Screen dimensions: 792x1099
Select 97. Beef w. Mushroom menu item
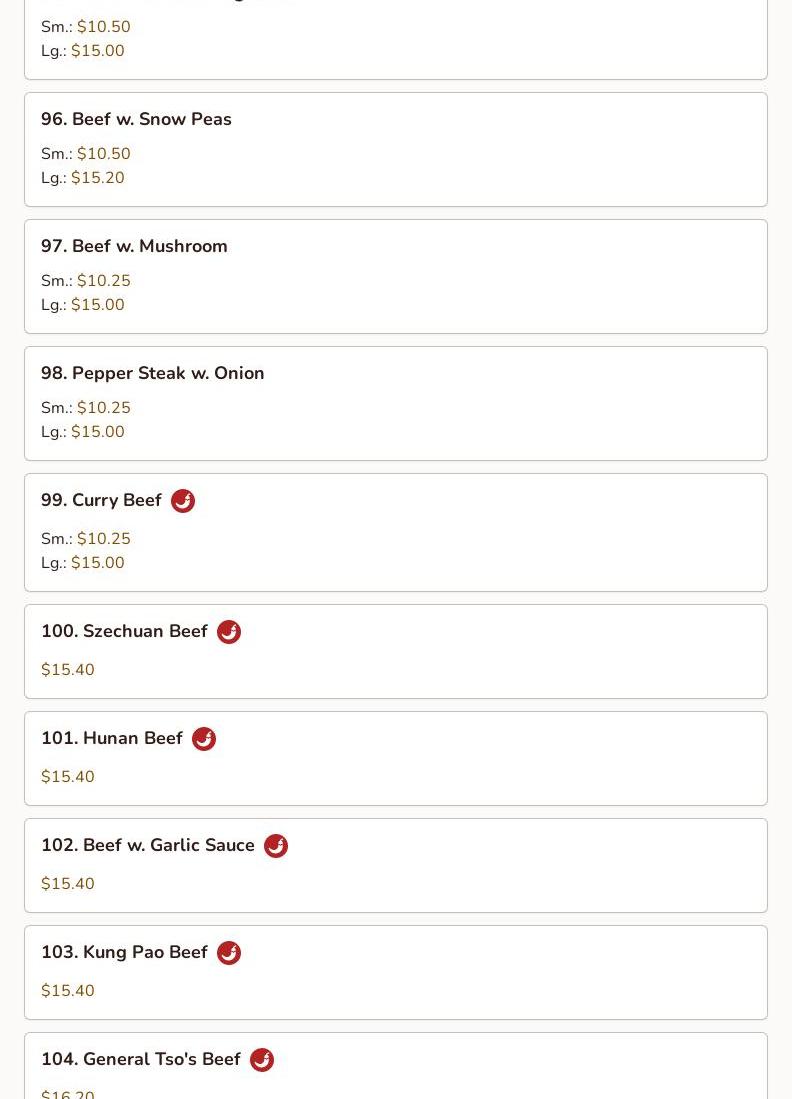pos(396,276)
